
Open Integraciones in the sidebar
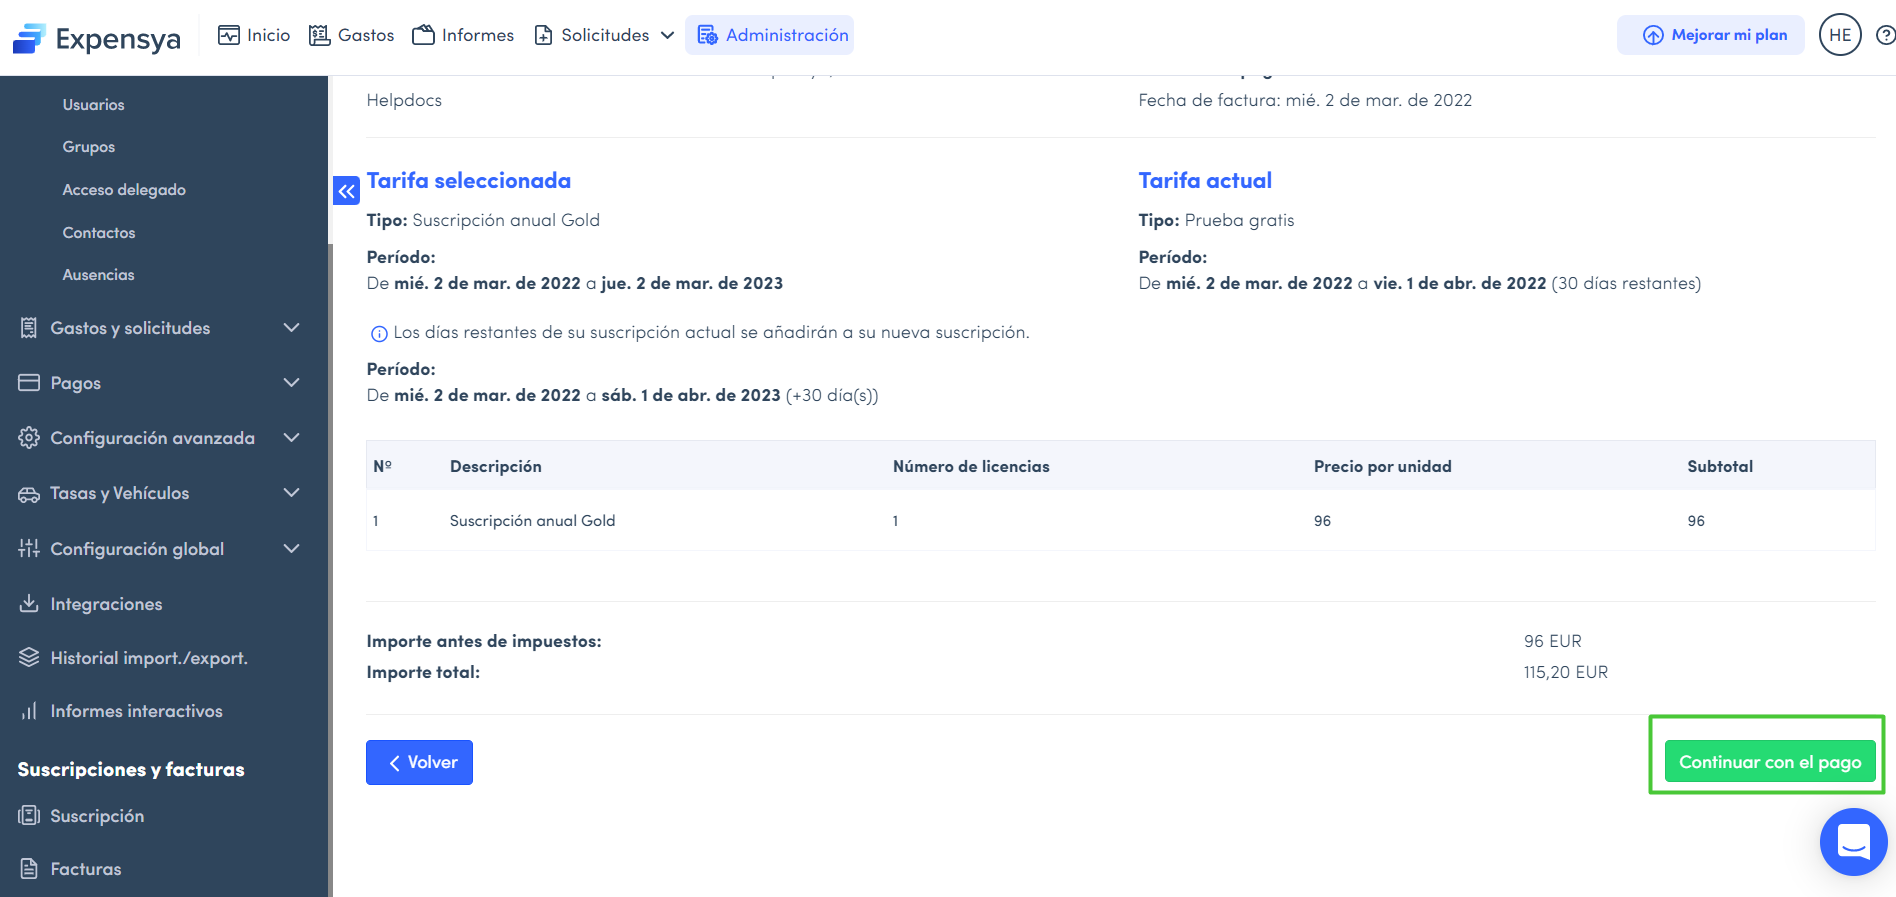coord(106,604)
